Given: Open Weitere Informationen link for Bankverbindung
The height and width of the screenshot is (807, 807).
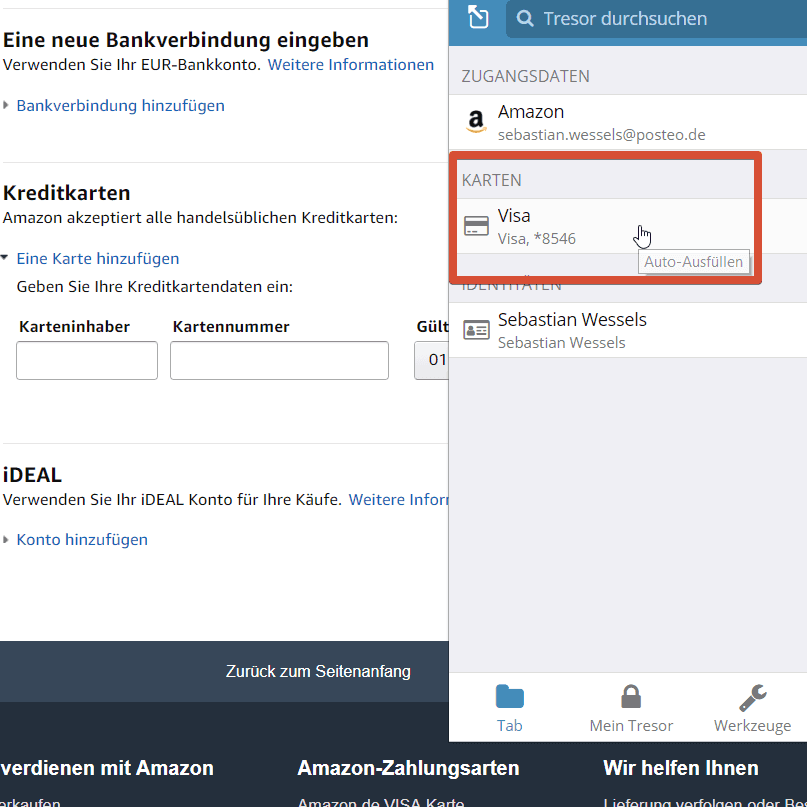Looking at the screenshot, I should (350, 65).
